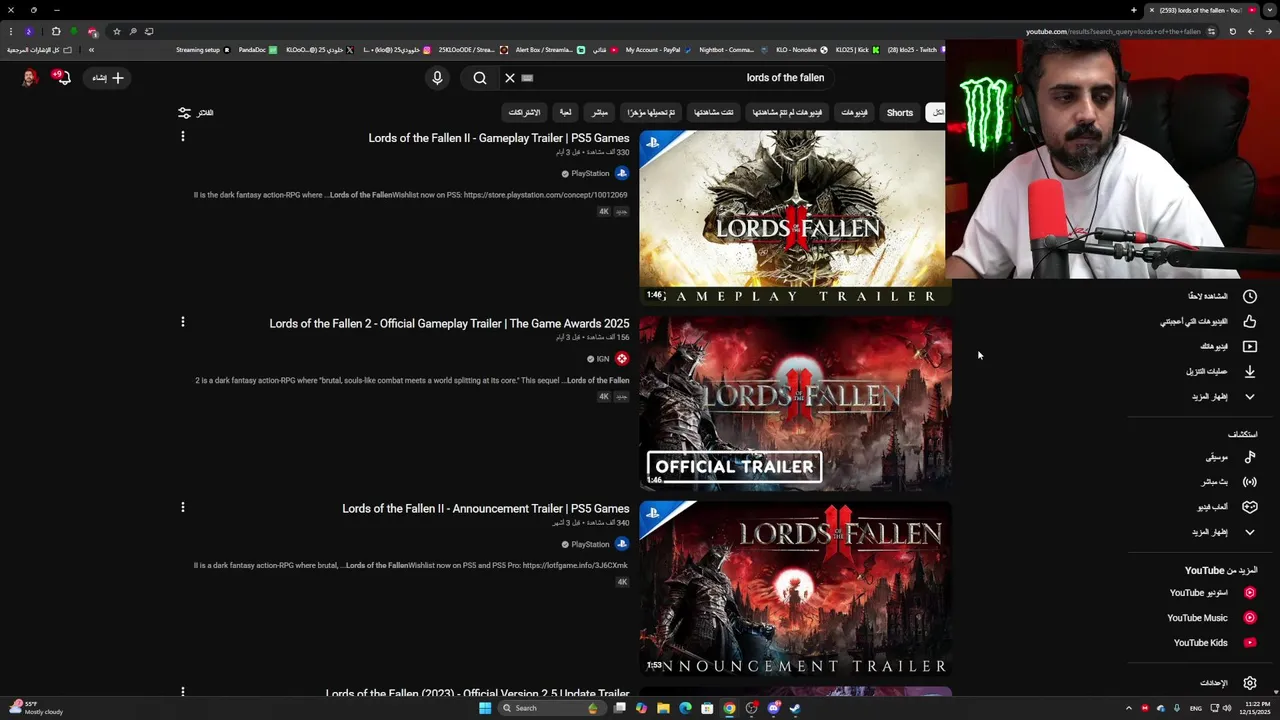
Task: Open Liked videos thumbs-up icon
Action: [1250, 321]
